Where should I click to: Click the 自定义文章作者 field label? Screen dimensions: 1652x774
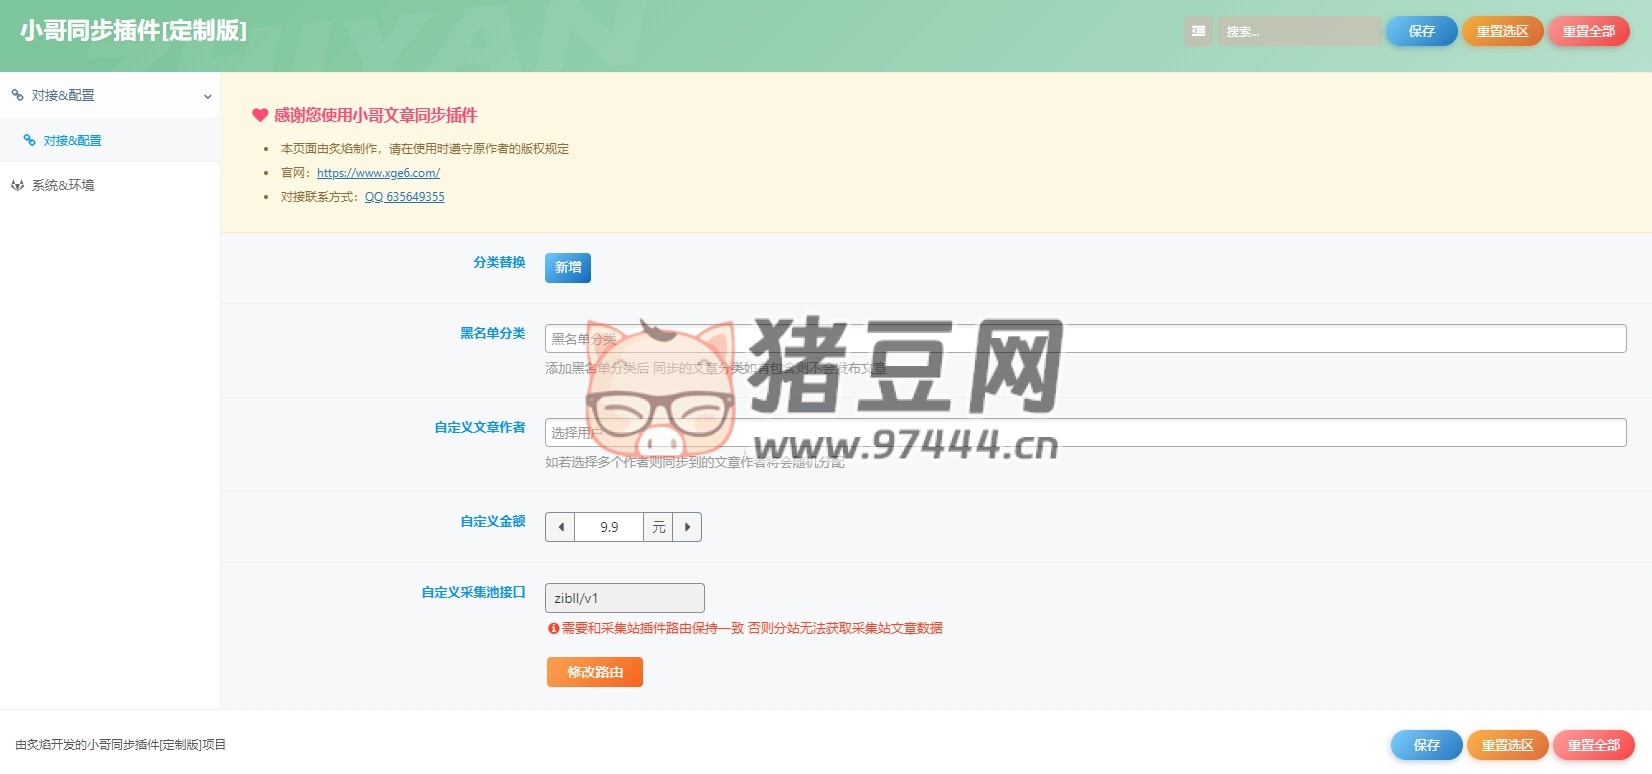coord(480,427)
